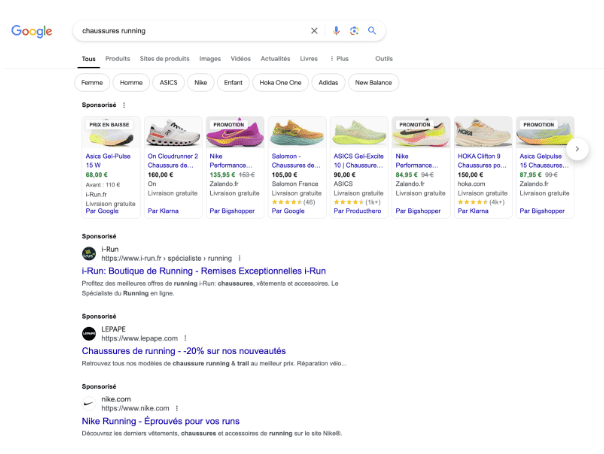Click Par Bigshopper under pink Nike shoe
The image size is (604, 454).
click(232, 211)
